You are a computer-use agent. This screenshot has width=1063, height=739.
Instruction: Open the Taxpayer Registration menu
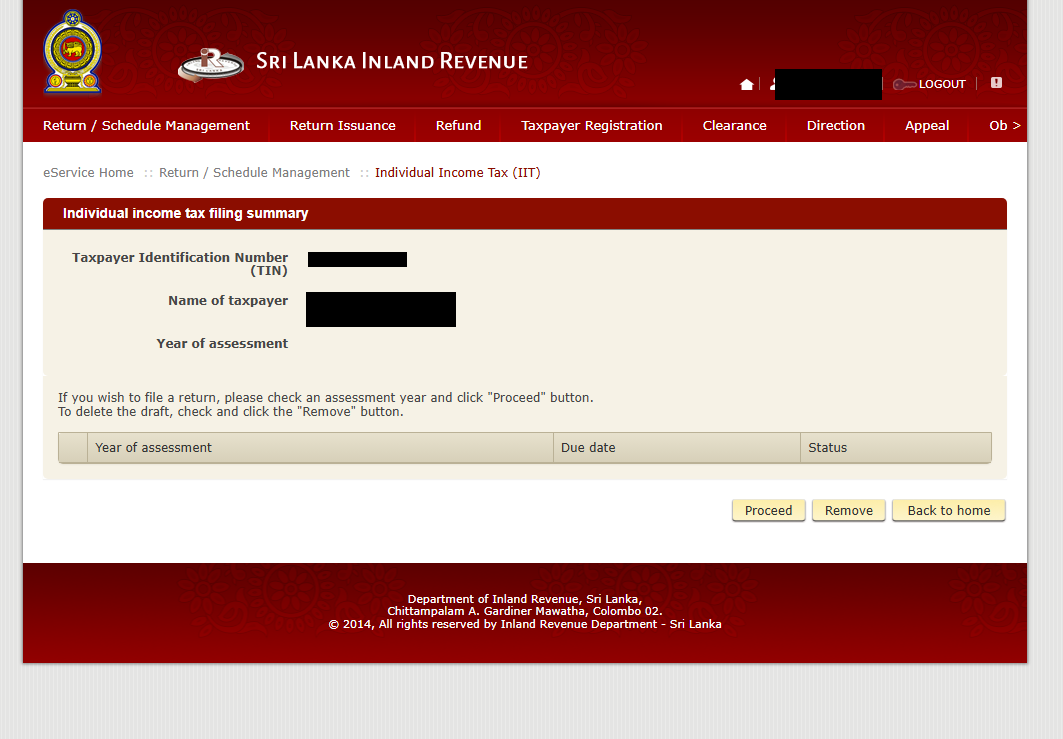(x=591, y=125)
